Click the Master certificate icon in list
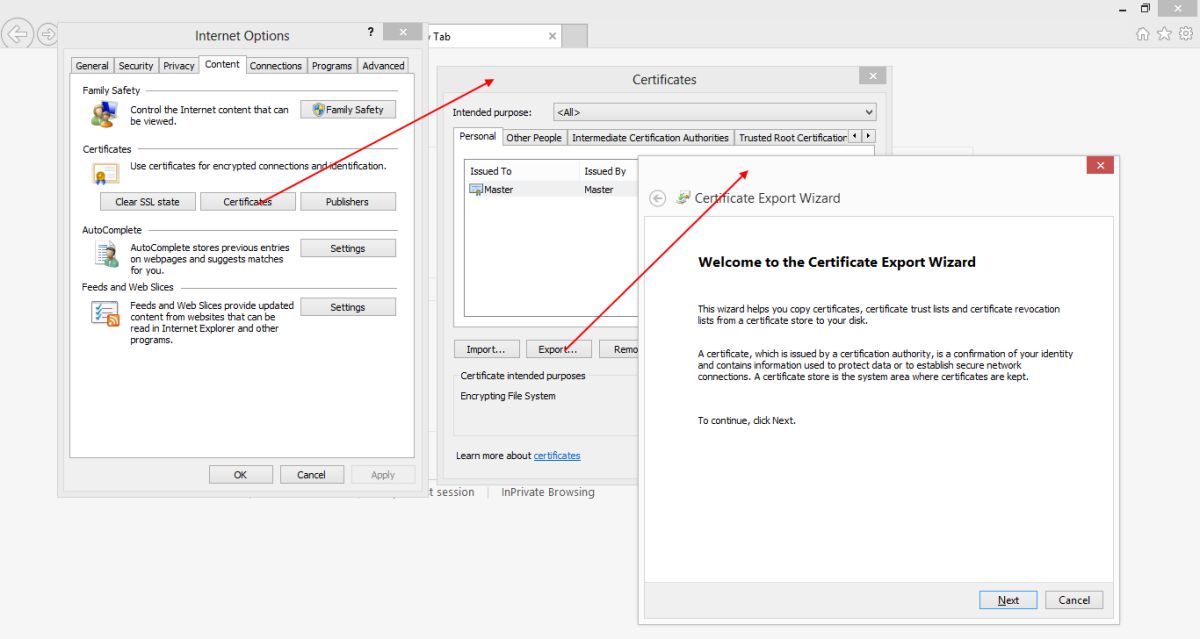 (477, 189)
